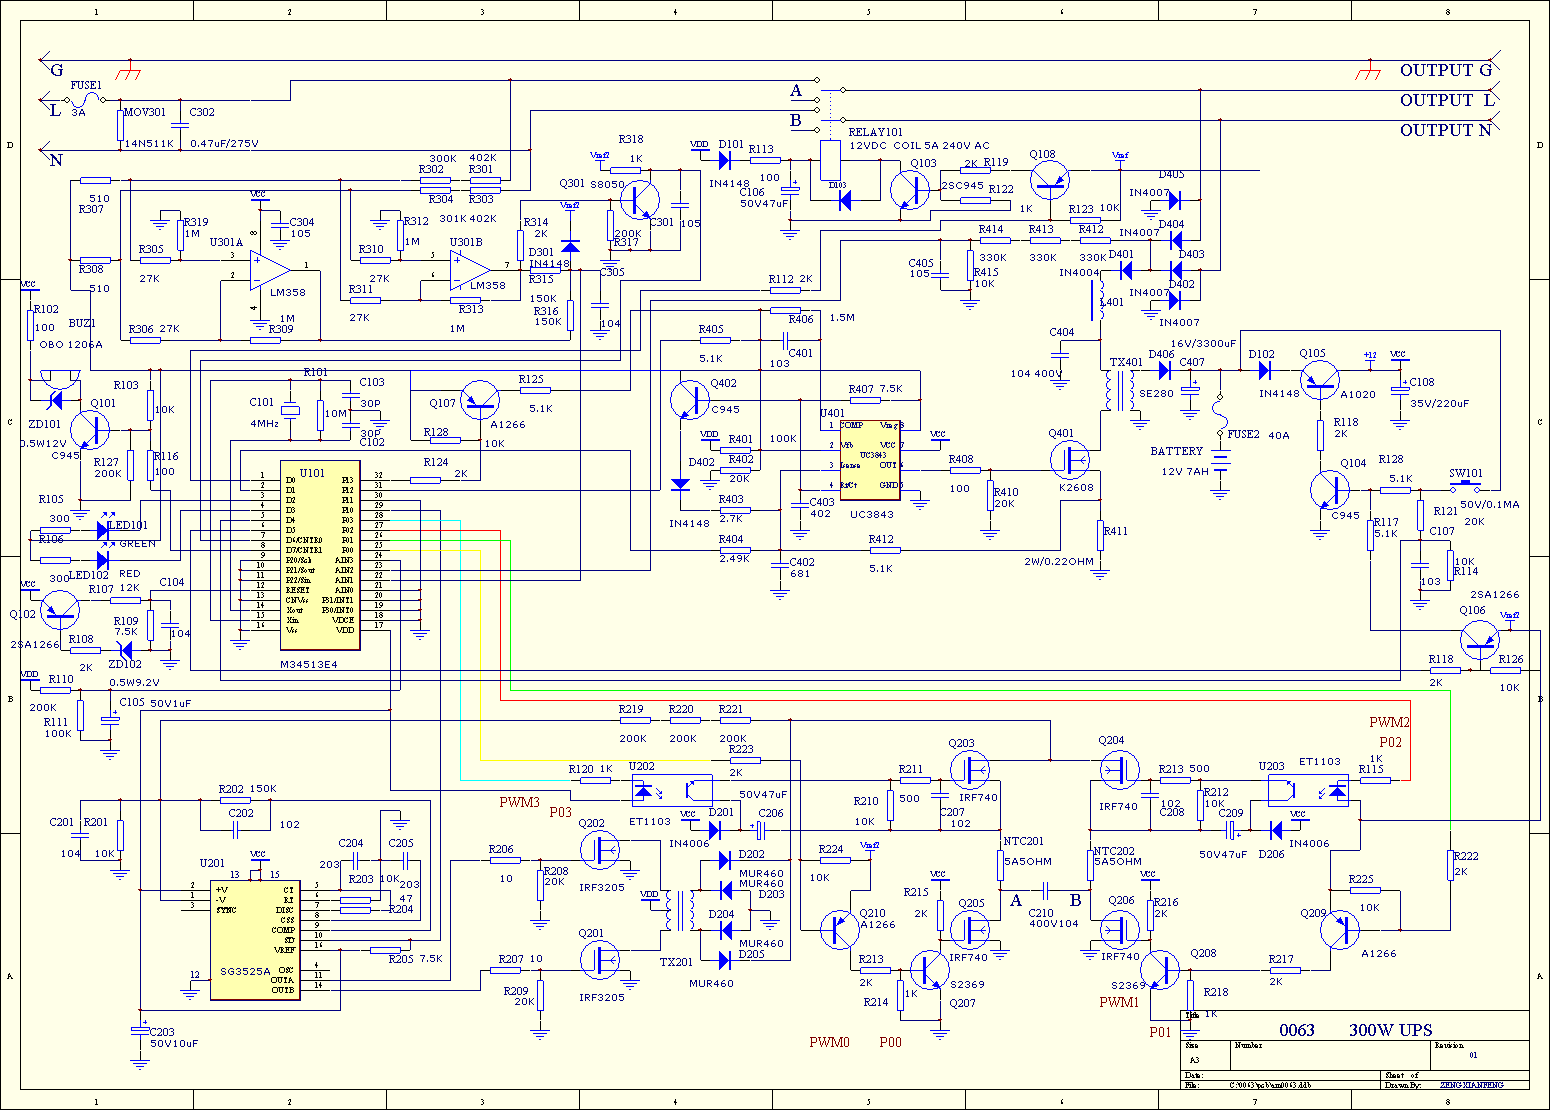Image resolution: width=1550 pixels, height=1110 pixels.
Task: Click the SW101 push switch symbol
Action: (x=1466, y=488)
